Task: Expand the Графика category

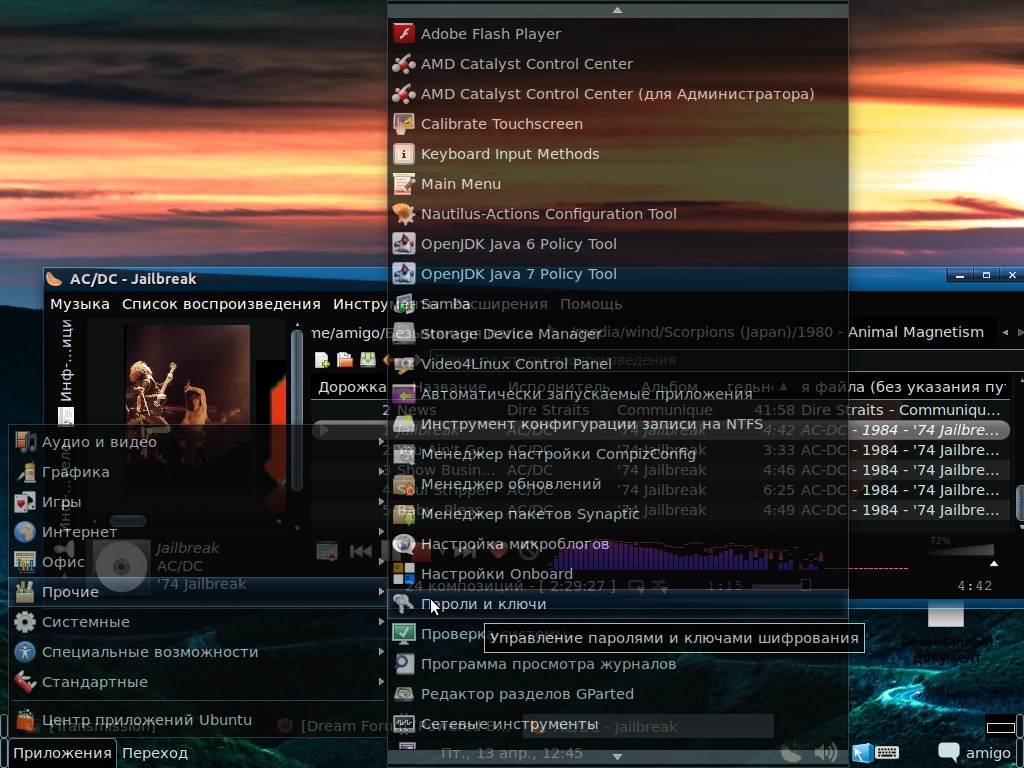Action: (x=198, y=472)
